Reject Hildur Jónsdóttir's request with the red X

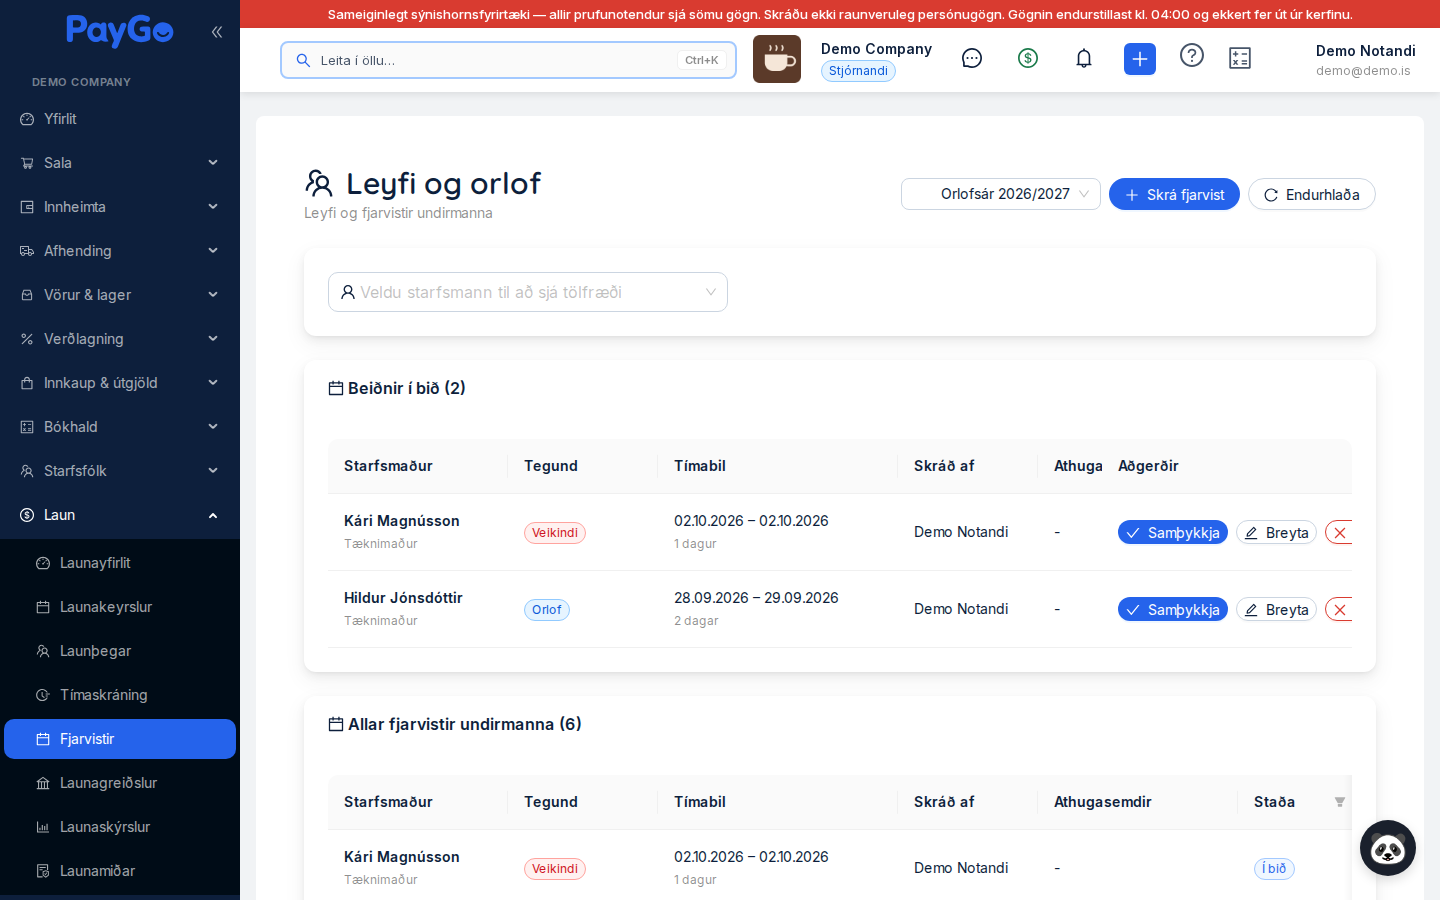click(1339, 610)
